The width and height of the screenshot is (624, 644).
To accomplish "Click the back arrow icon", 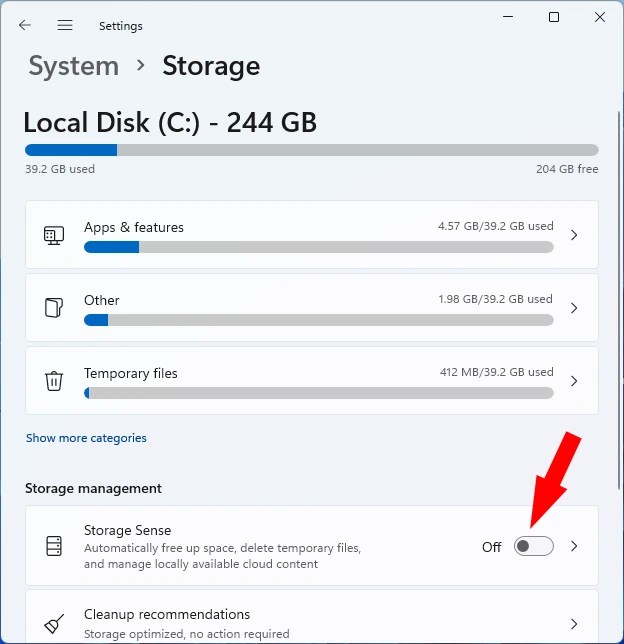I will 25,25.
